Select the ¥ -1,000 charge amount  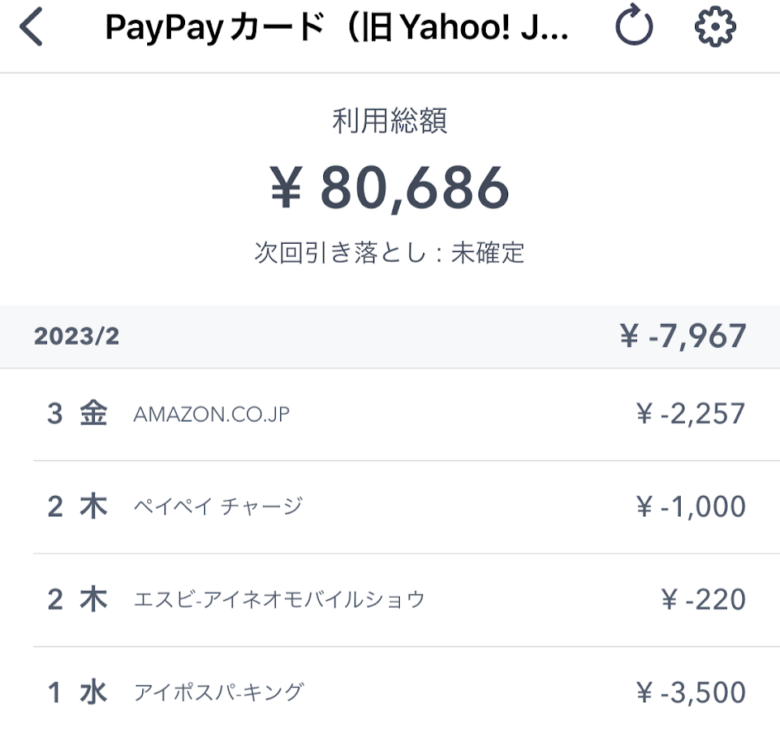click(690, 507)
